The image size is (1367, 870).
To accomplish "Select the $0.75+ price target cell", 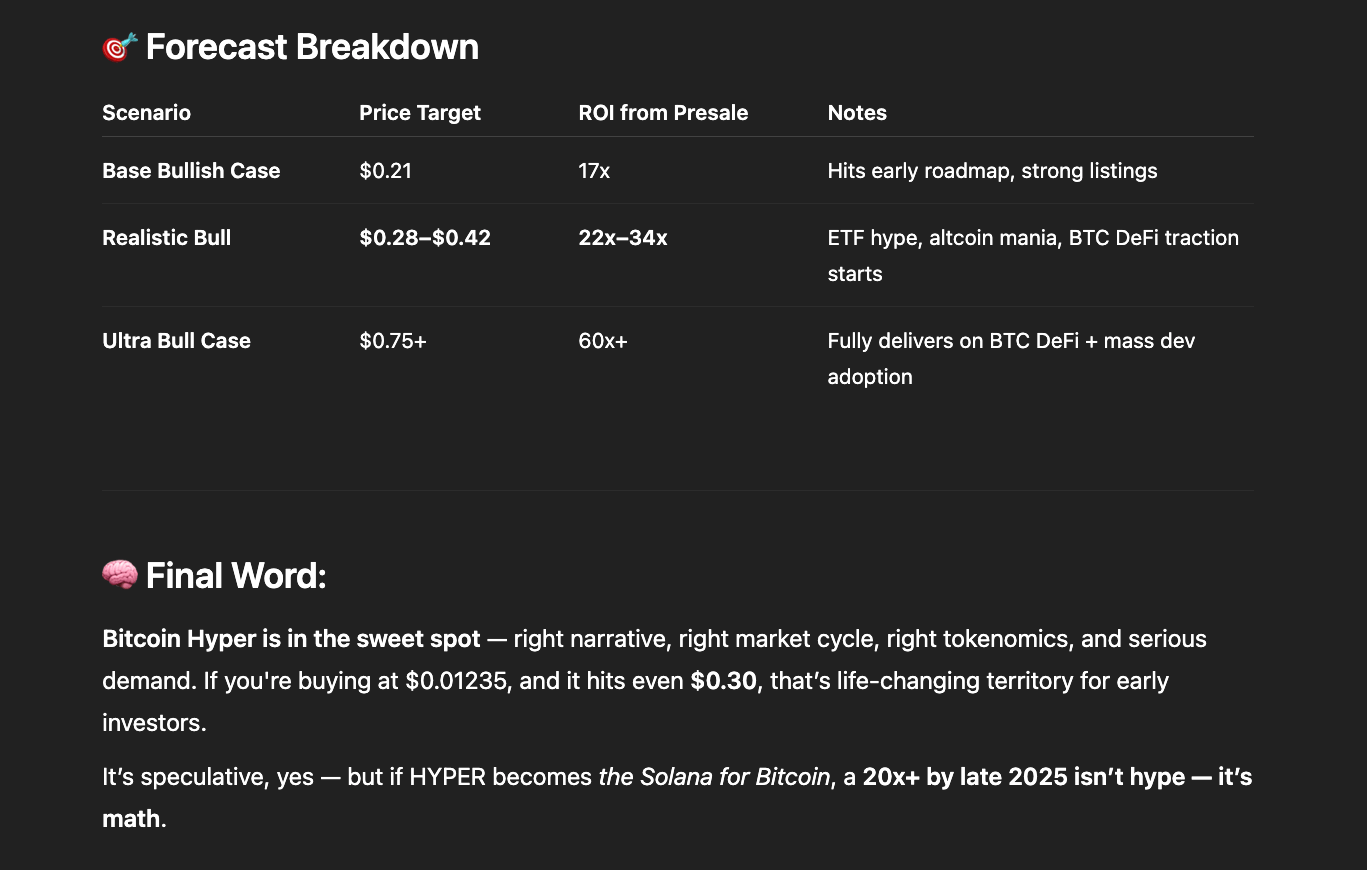I will (393, 341).
